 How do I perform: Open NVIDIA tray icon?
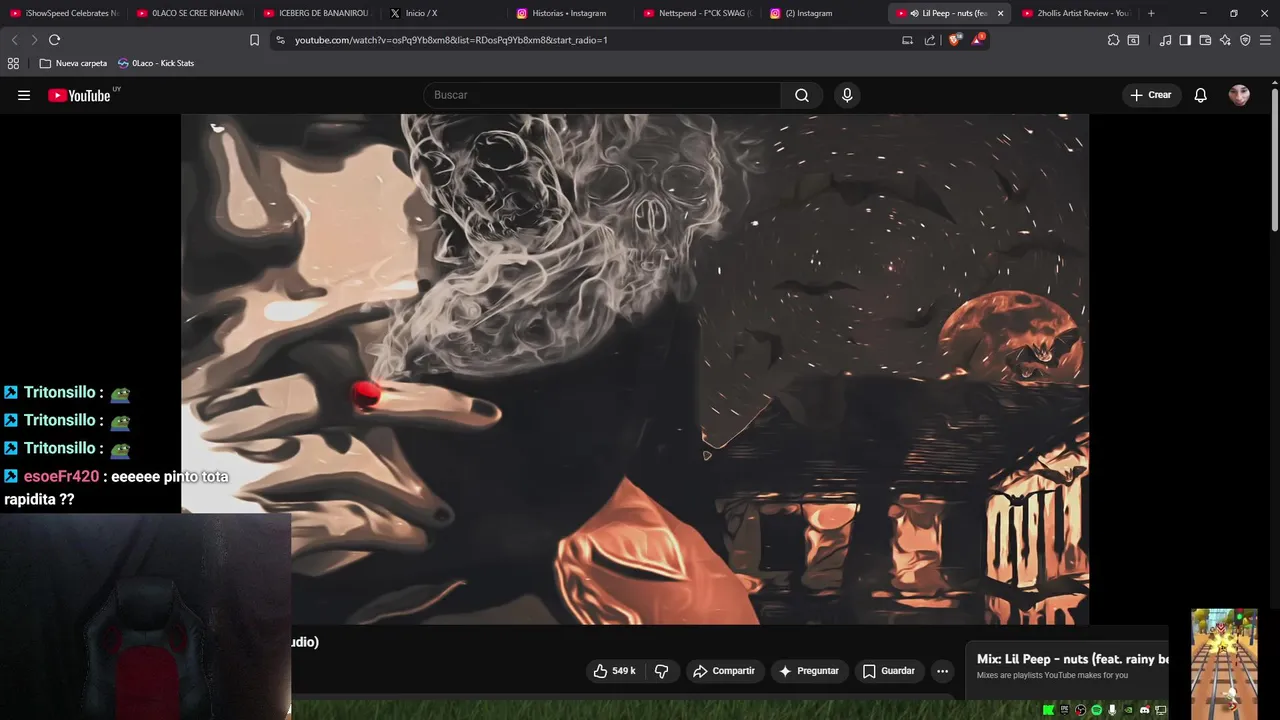pos(1128,710)
